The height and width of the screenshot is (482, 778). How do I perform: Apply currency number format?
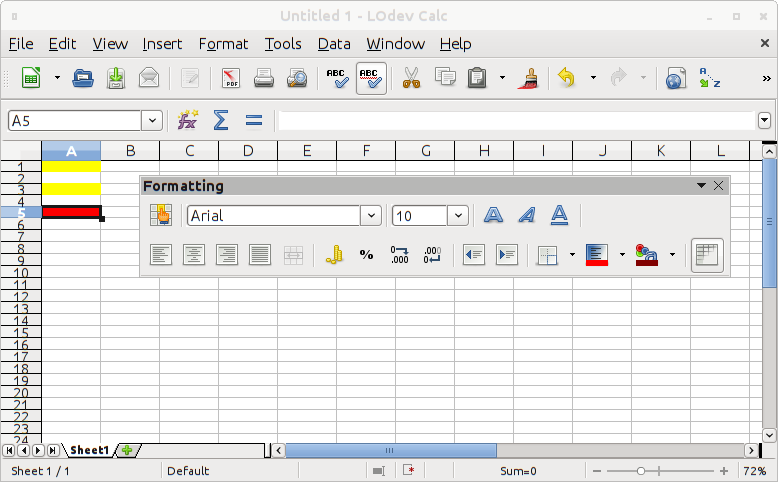[334, 255]
